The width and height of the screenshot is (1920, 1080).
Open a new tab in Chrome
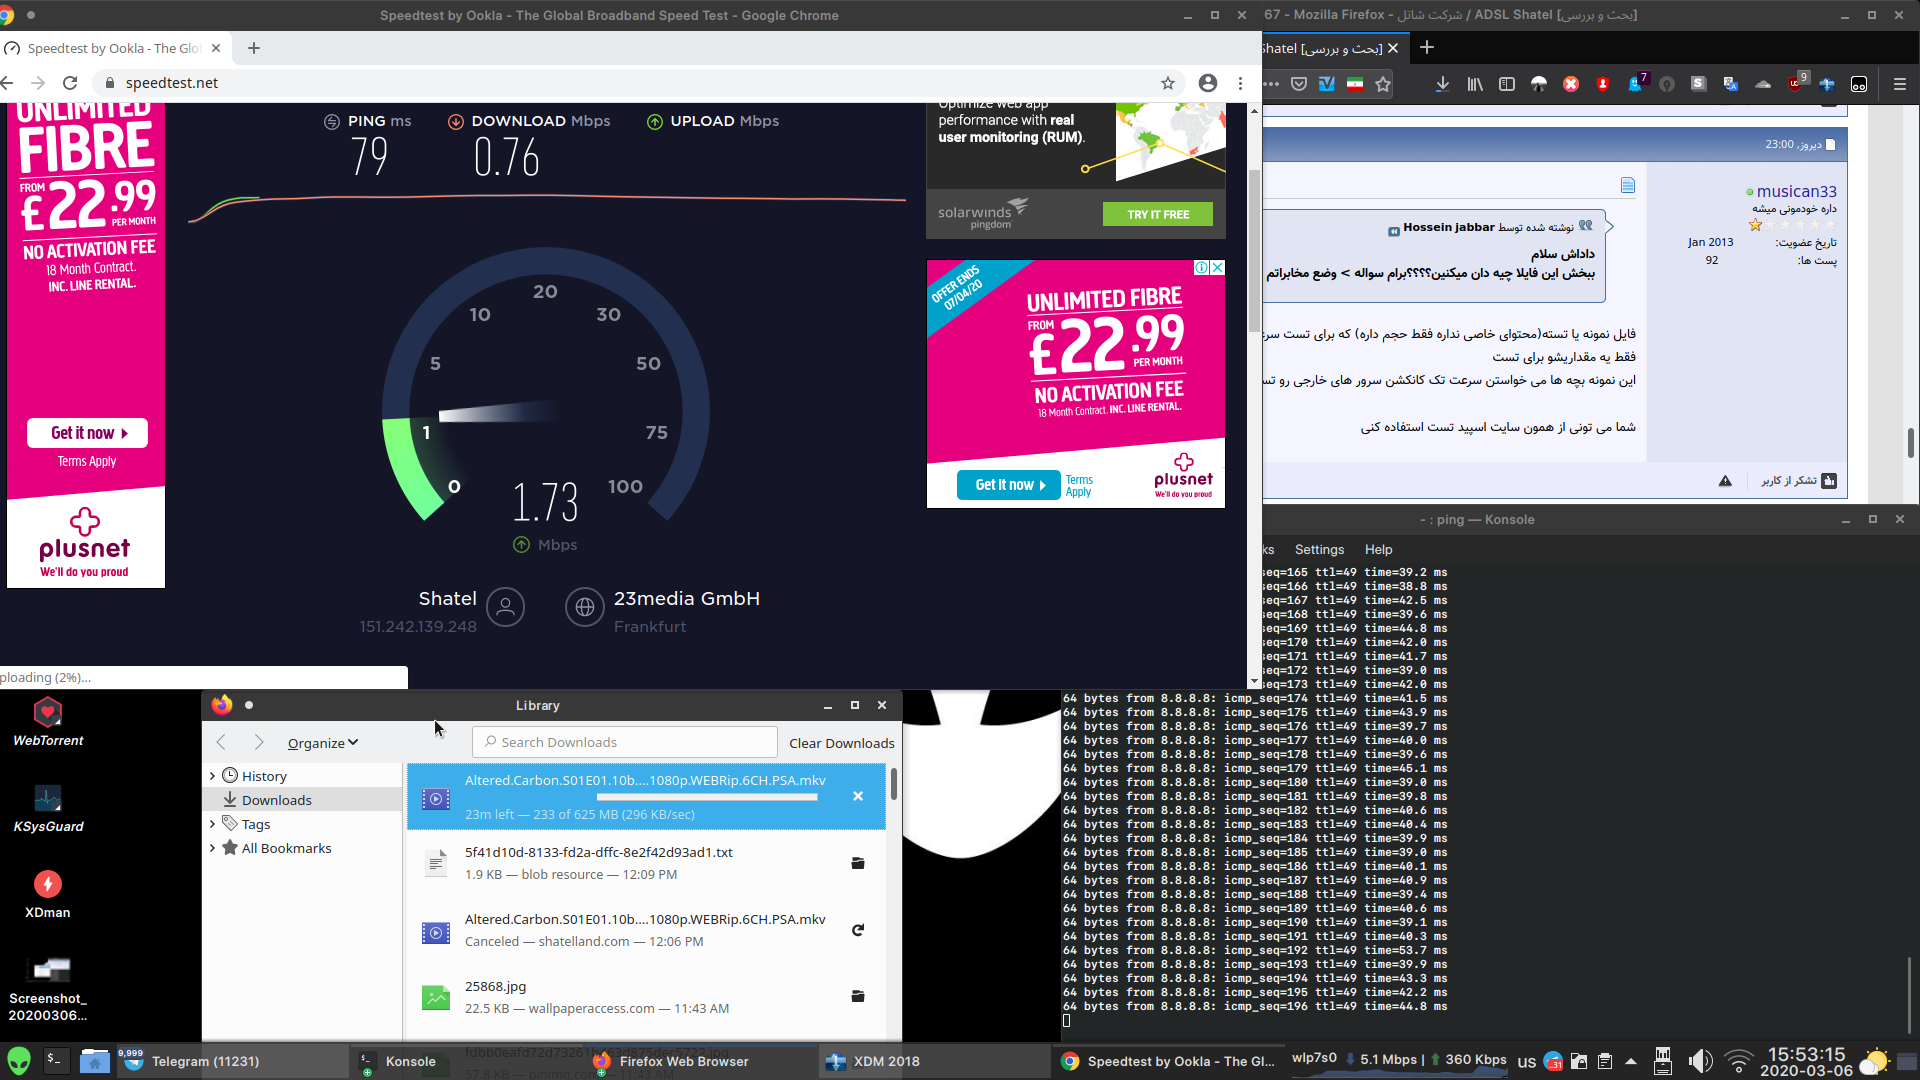pos(254,48)
